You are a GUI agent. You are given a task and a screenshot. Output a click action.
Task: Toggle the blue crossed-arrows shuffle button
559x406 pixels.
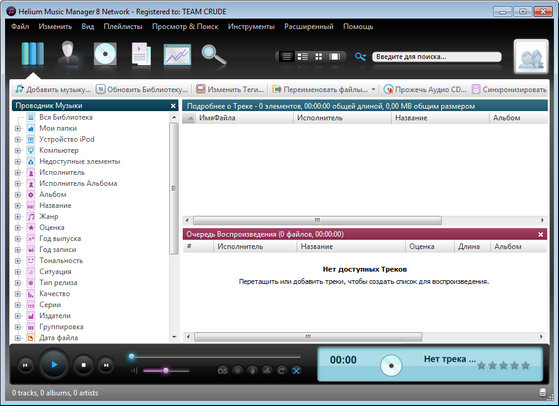click(296, 371)
